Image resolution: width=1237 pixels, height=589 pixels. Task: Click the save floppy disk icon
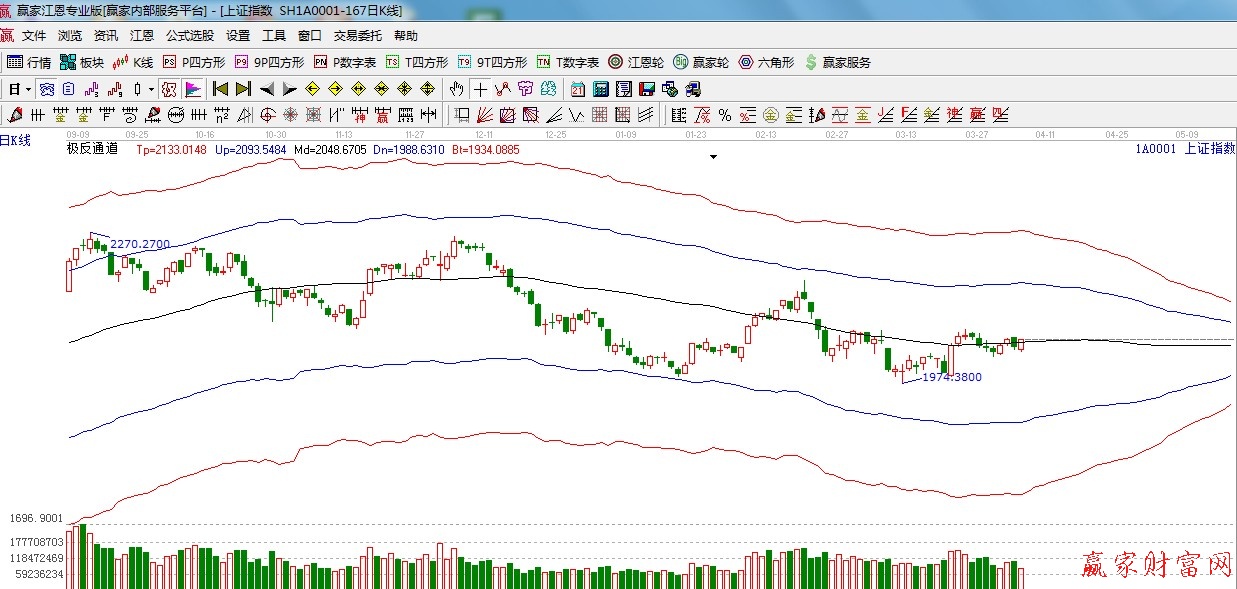tap(646, 89)
